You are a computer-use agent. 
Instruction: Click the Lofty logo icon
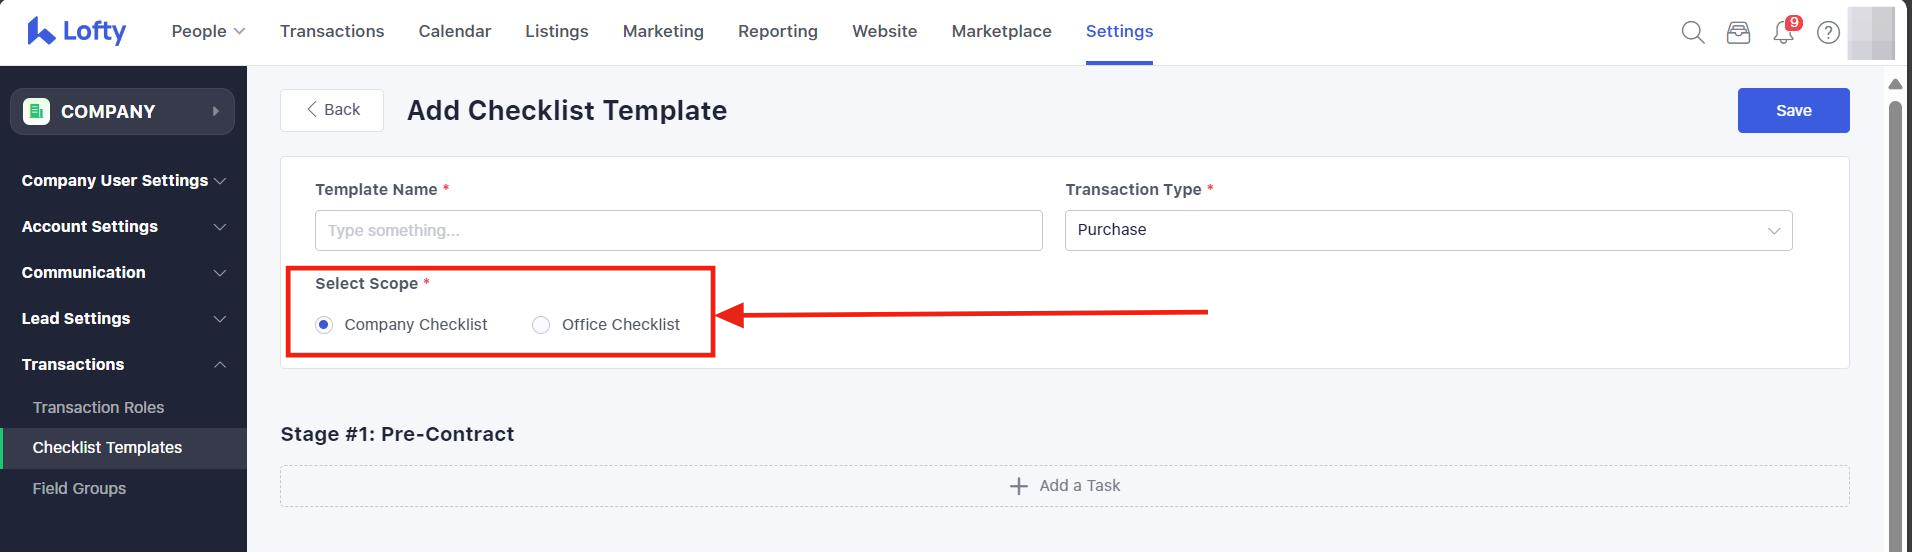40,31
